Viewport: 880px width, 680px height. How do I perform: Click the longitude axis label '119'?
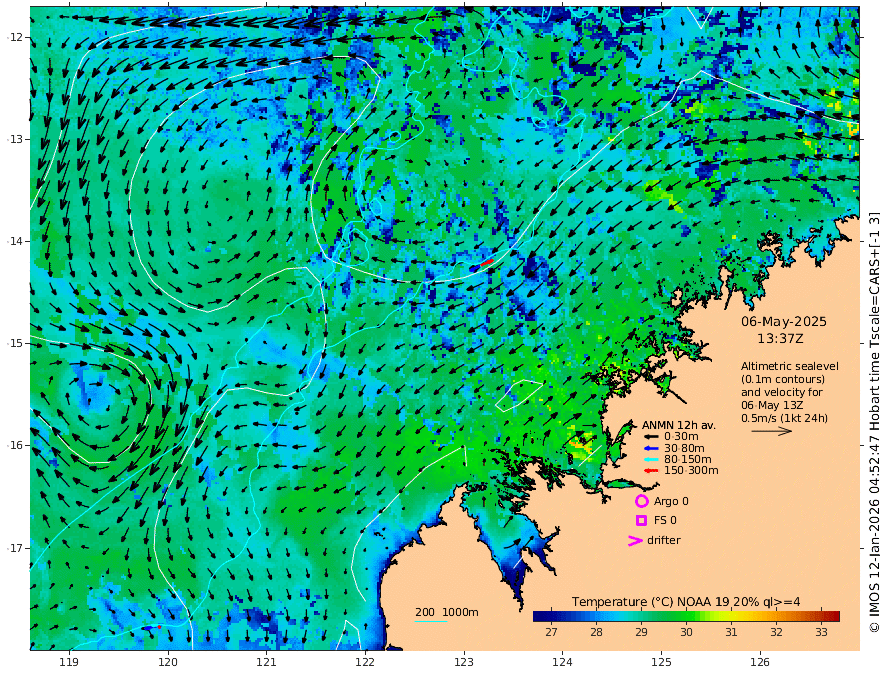(x=69, y=663)
